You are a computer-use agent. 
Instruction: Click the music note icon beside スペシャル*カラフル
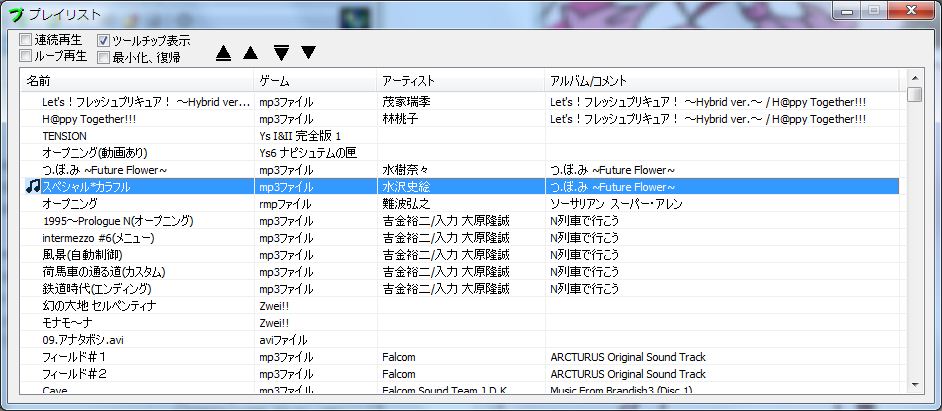click(x=32, y=186)
